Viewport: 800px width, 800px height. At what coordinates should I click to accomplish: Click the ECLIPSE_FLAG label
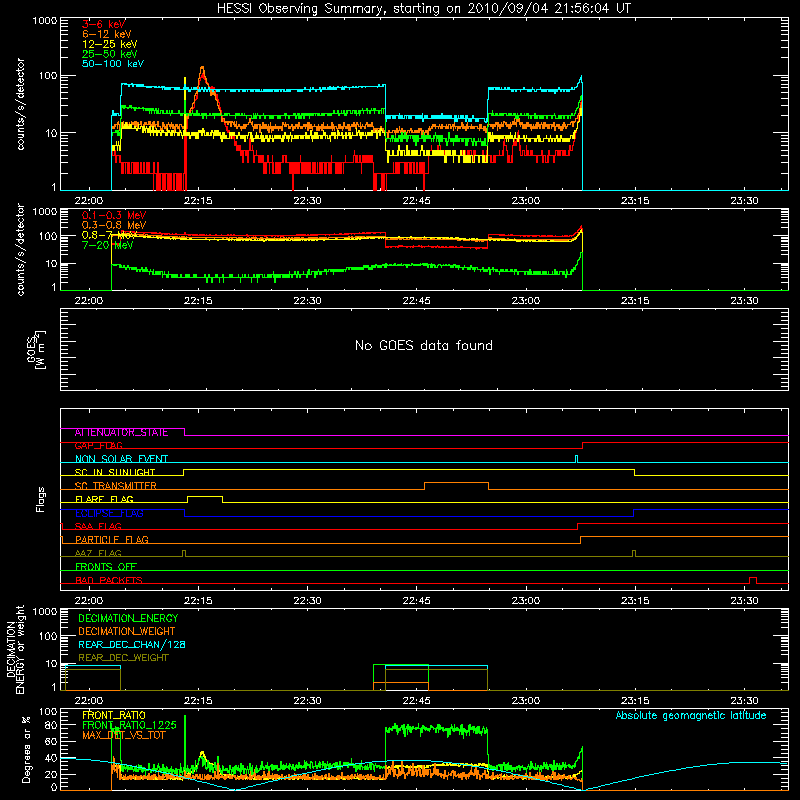(109, 513)
